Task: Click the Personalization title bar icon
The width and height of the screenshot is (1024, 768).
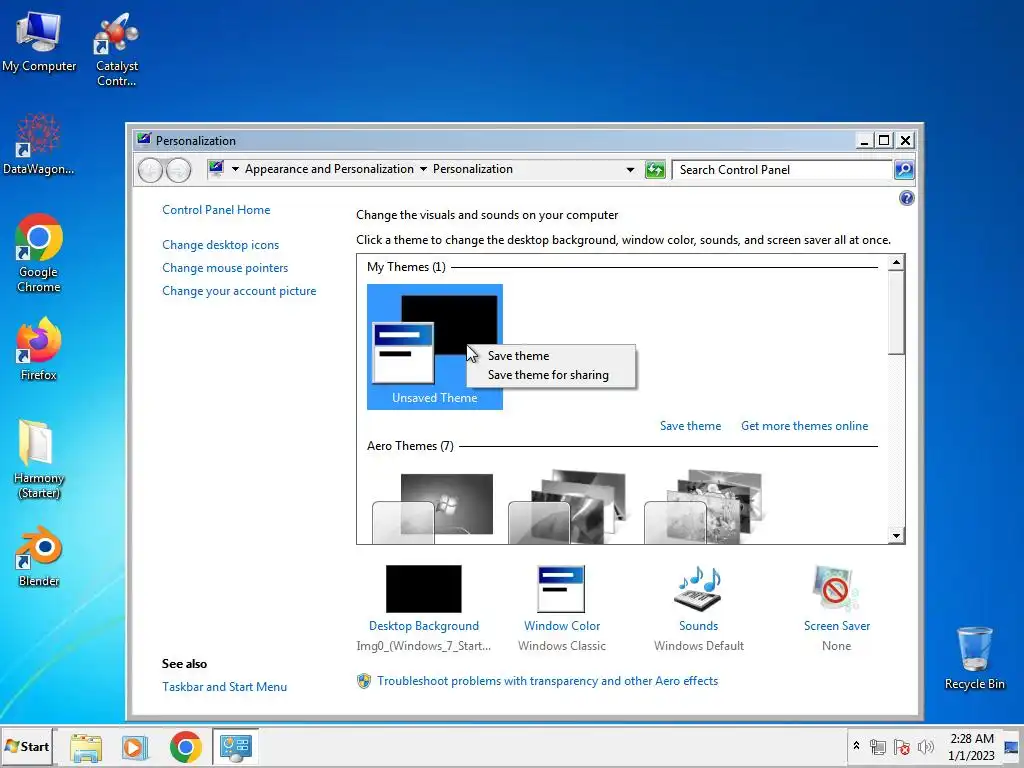Action: [x=144, y=139]
